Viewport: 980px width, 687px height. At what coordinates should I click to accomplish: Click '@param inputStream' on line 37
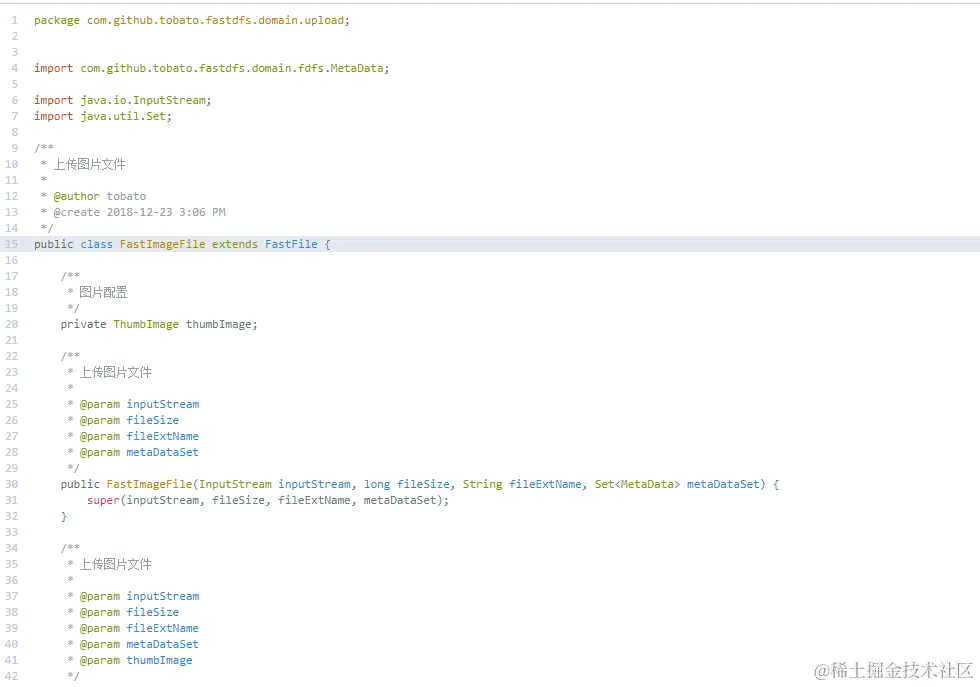click(x=139, y=596)
